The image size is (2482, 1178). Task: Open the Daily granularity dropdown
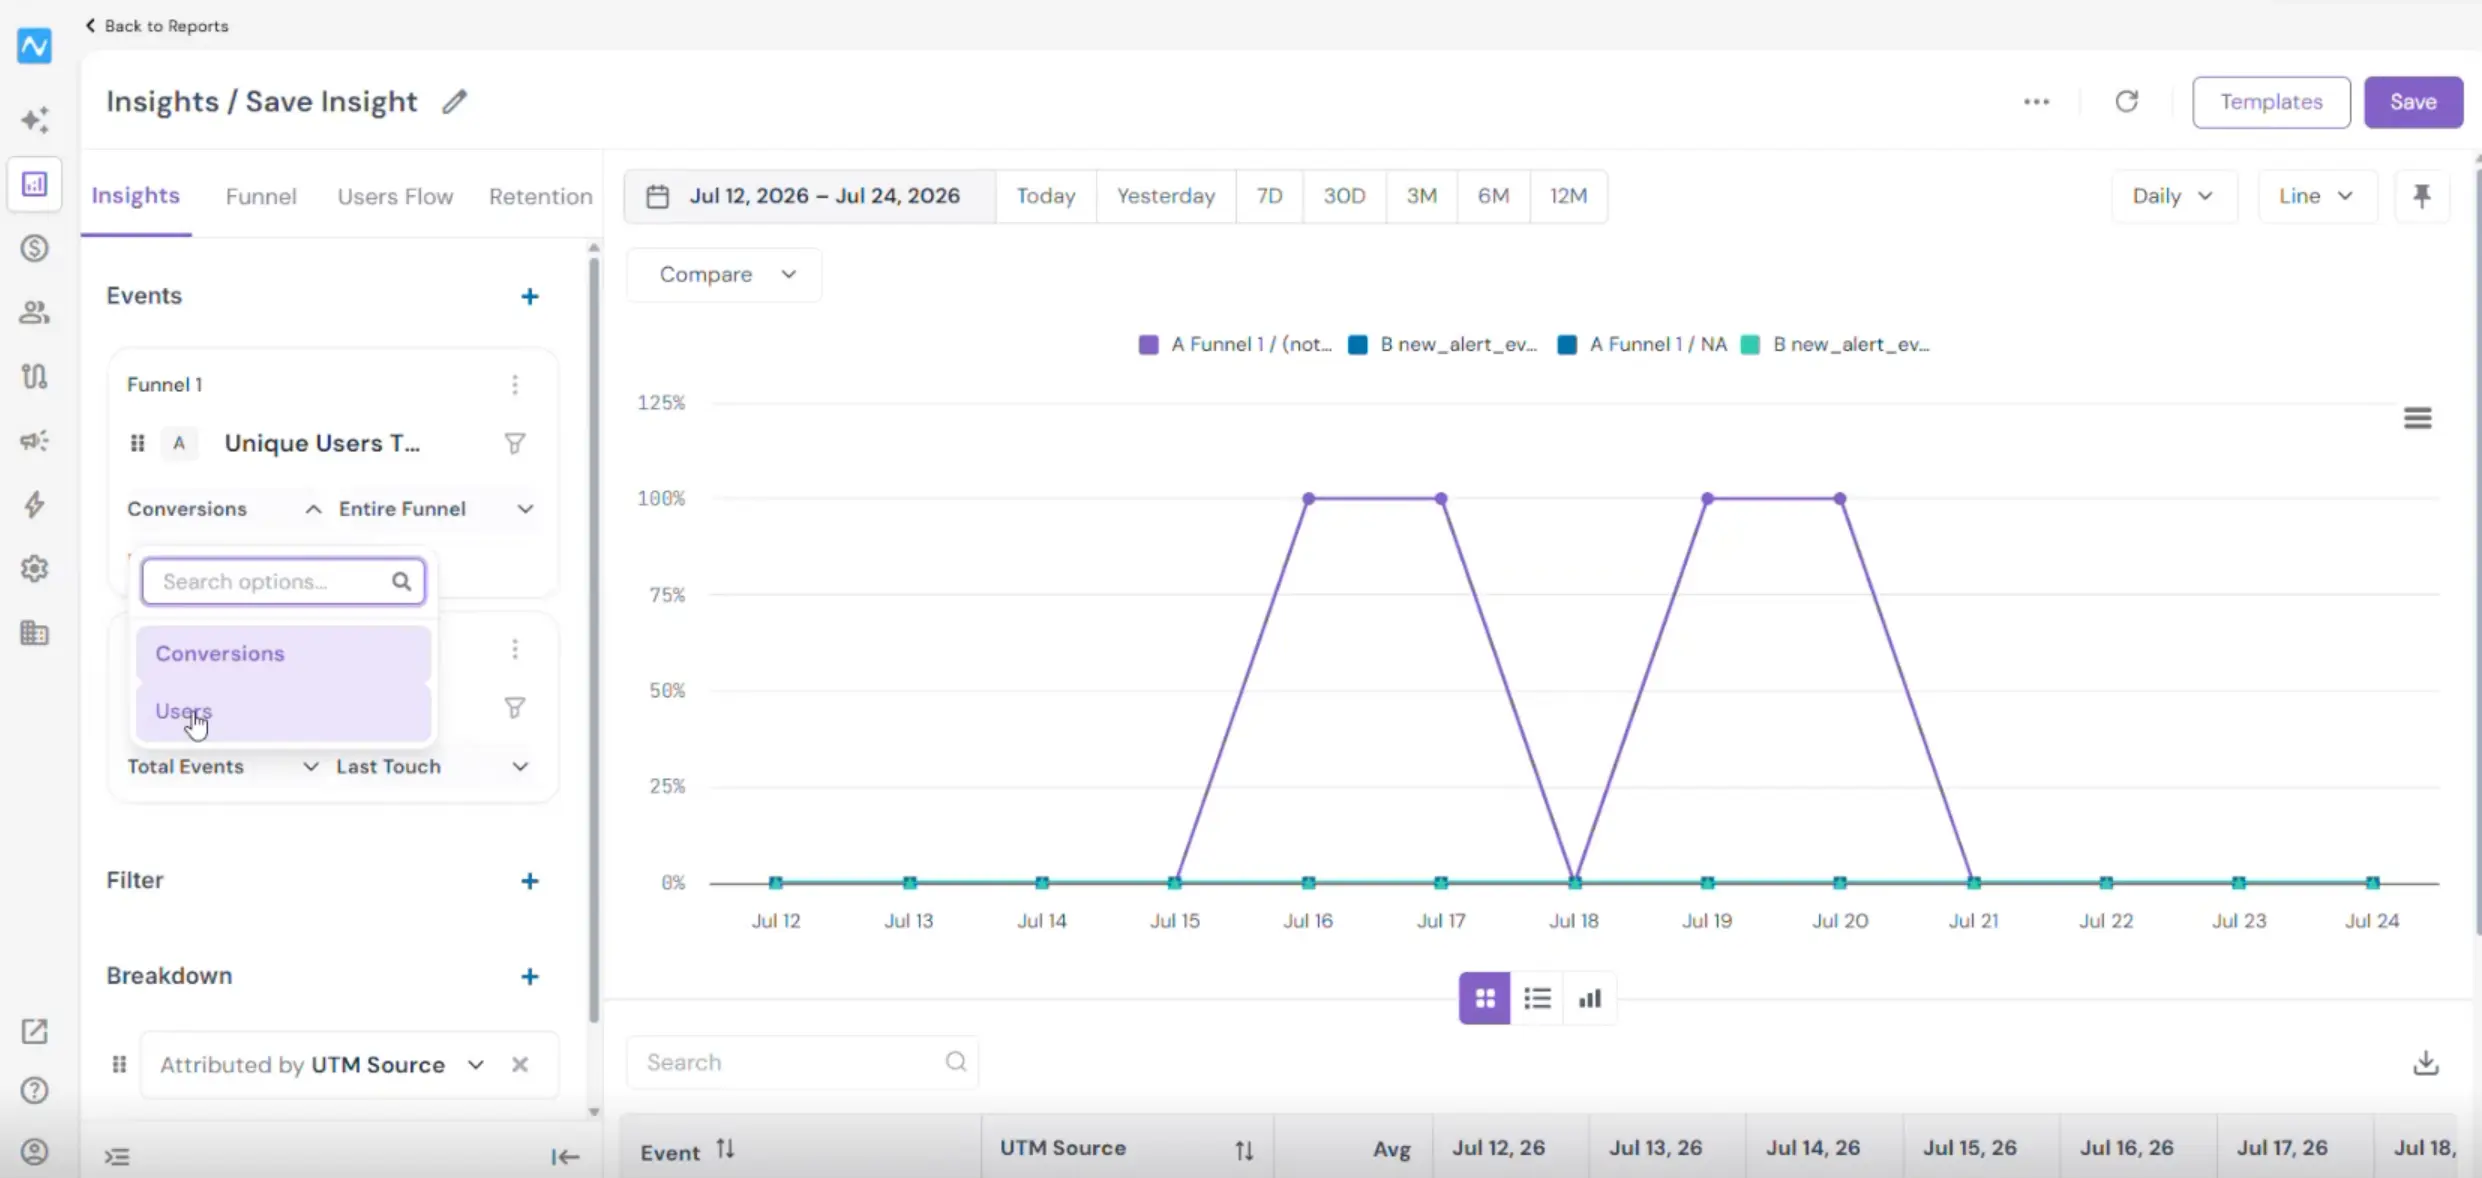[2173, 196]
